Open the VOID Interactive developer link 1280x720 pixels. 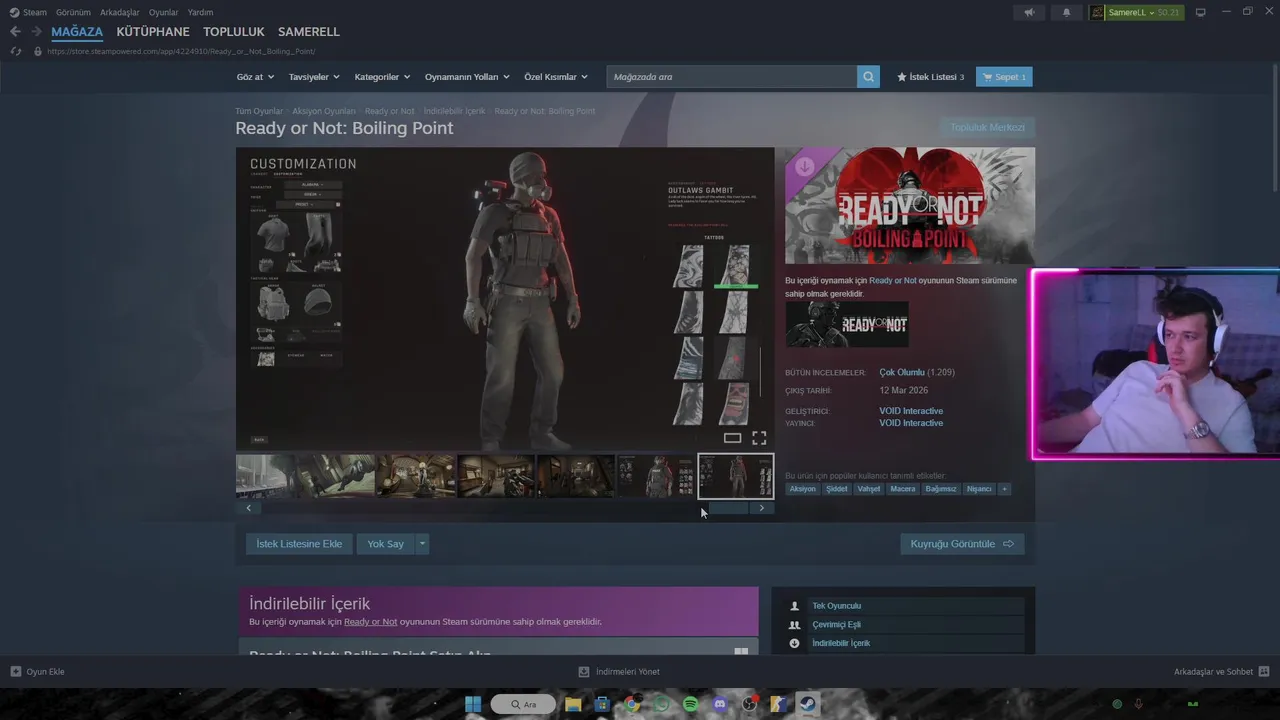click(911, 411)
